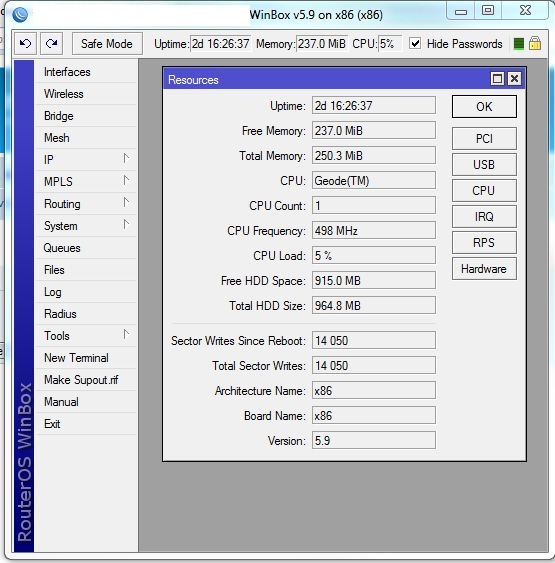Viewport: 555px width, 563px height.
Task: Maximize the Resources window
Action: [497, 78]
